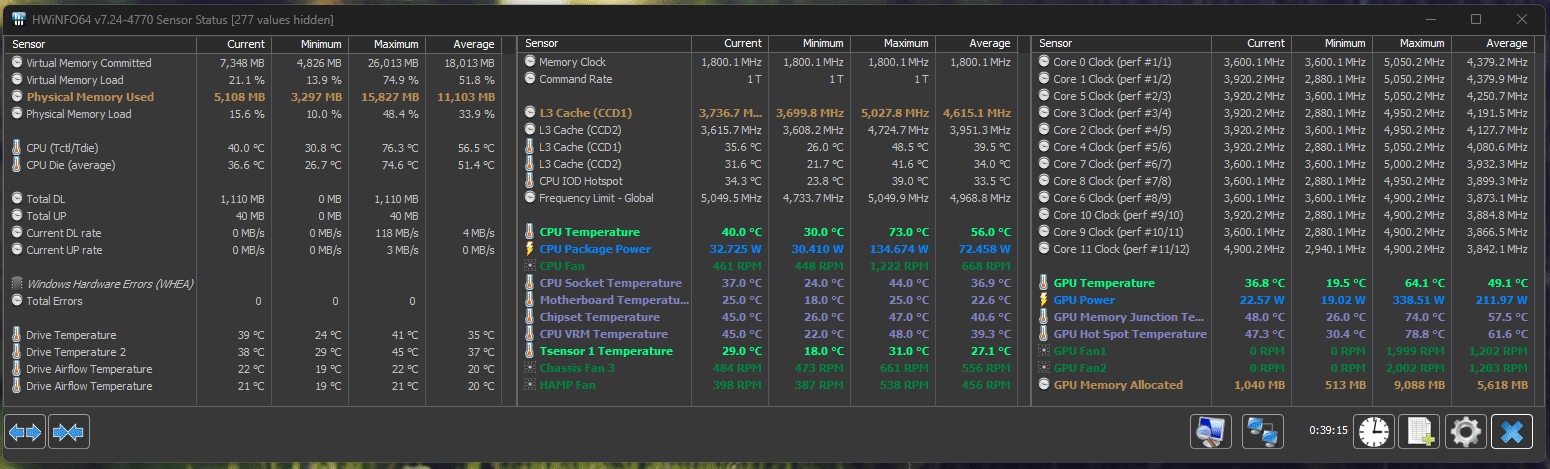Click the fan icon beside CPU Fan
Screen dimensions: 1550x469
pos(530,266)
